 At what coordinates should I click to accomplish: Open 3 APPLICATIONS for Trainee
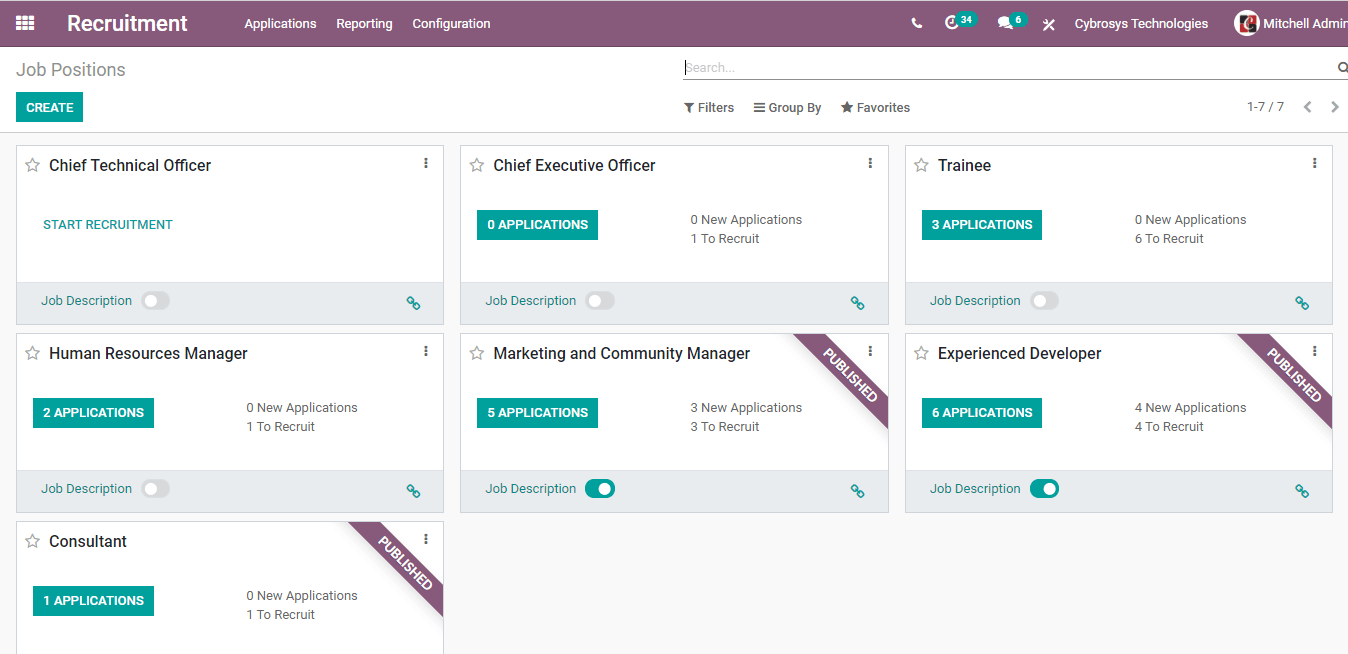(981, 225)
